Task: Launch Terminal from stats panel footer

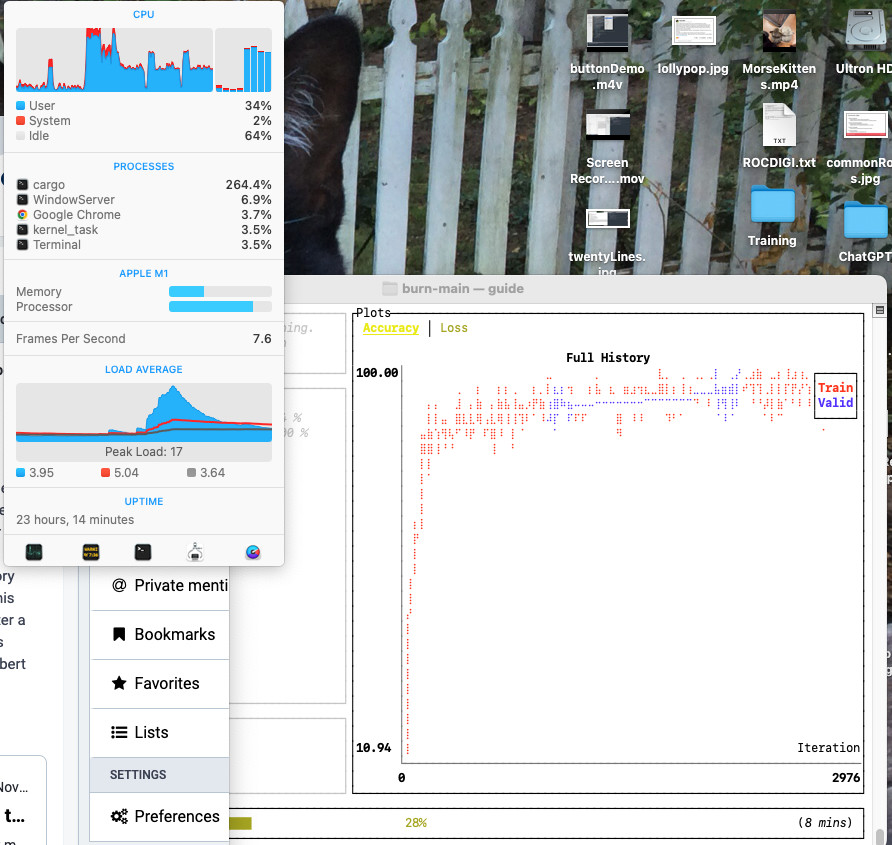Action: (x=144, y=552)
